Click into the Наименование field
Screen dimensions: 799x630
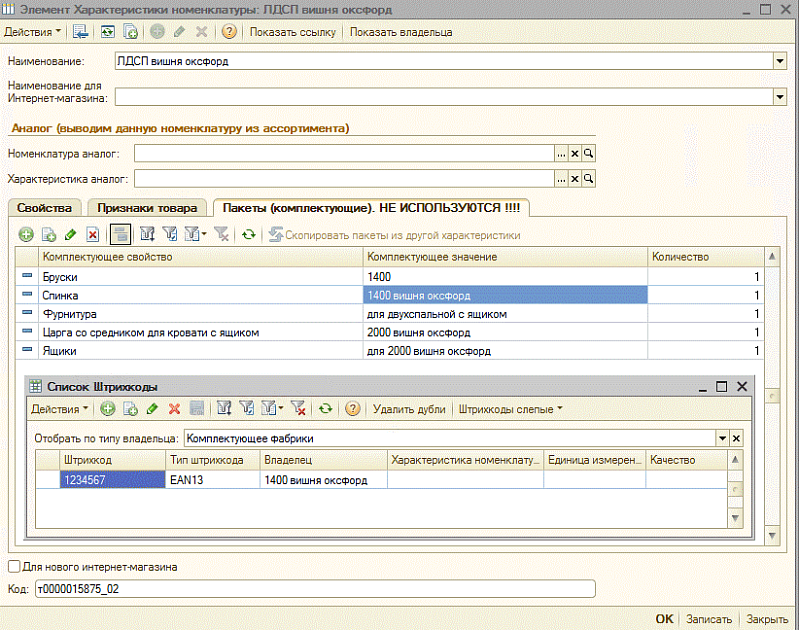444,61
